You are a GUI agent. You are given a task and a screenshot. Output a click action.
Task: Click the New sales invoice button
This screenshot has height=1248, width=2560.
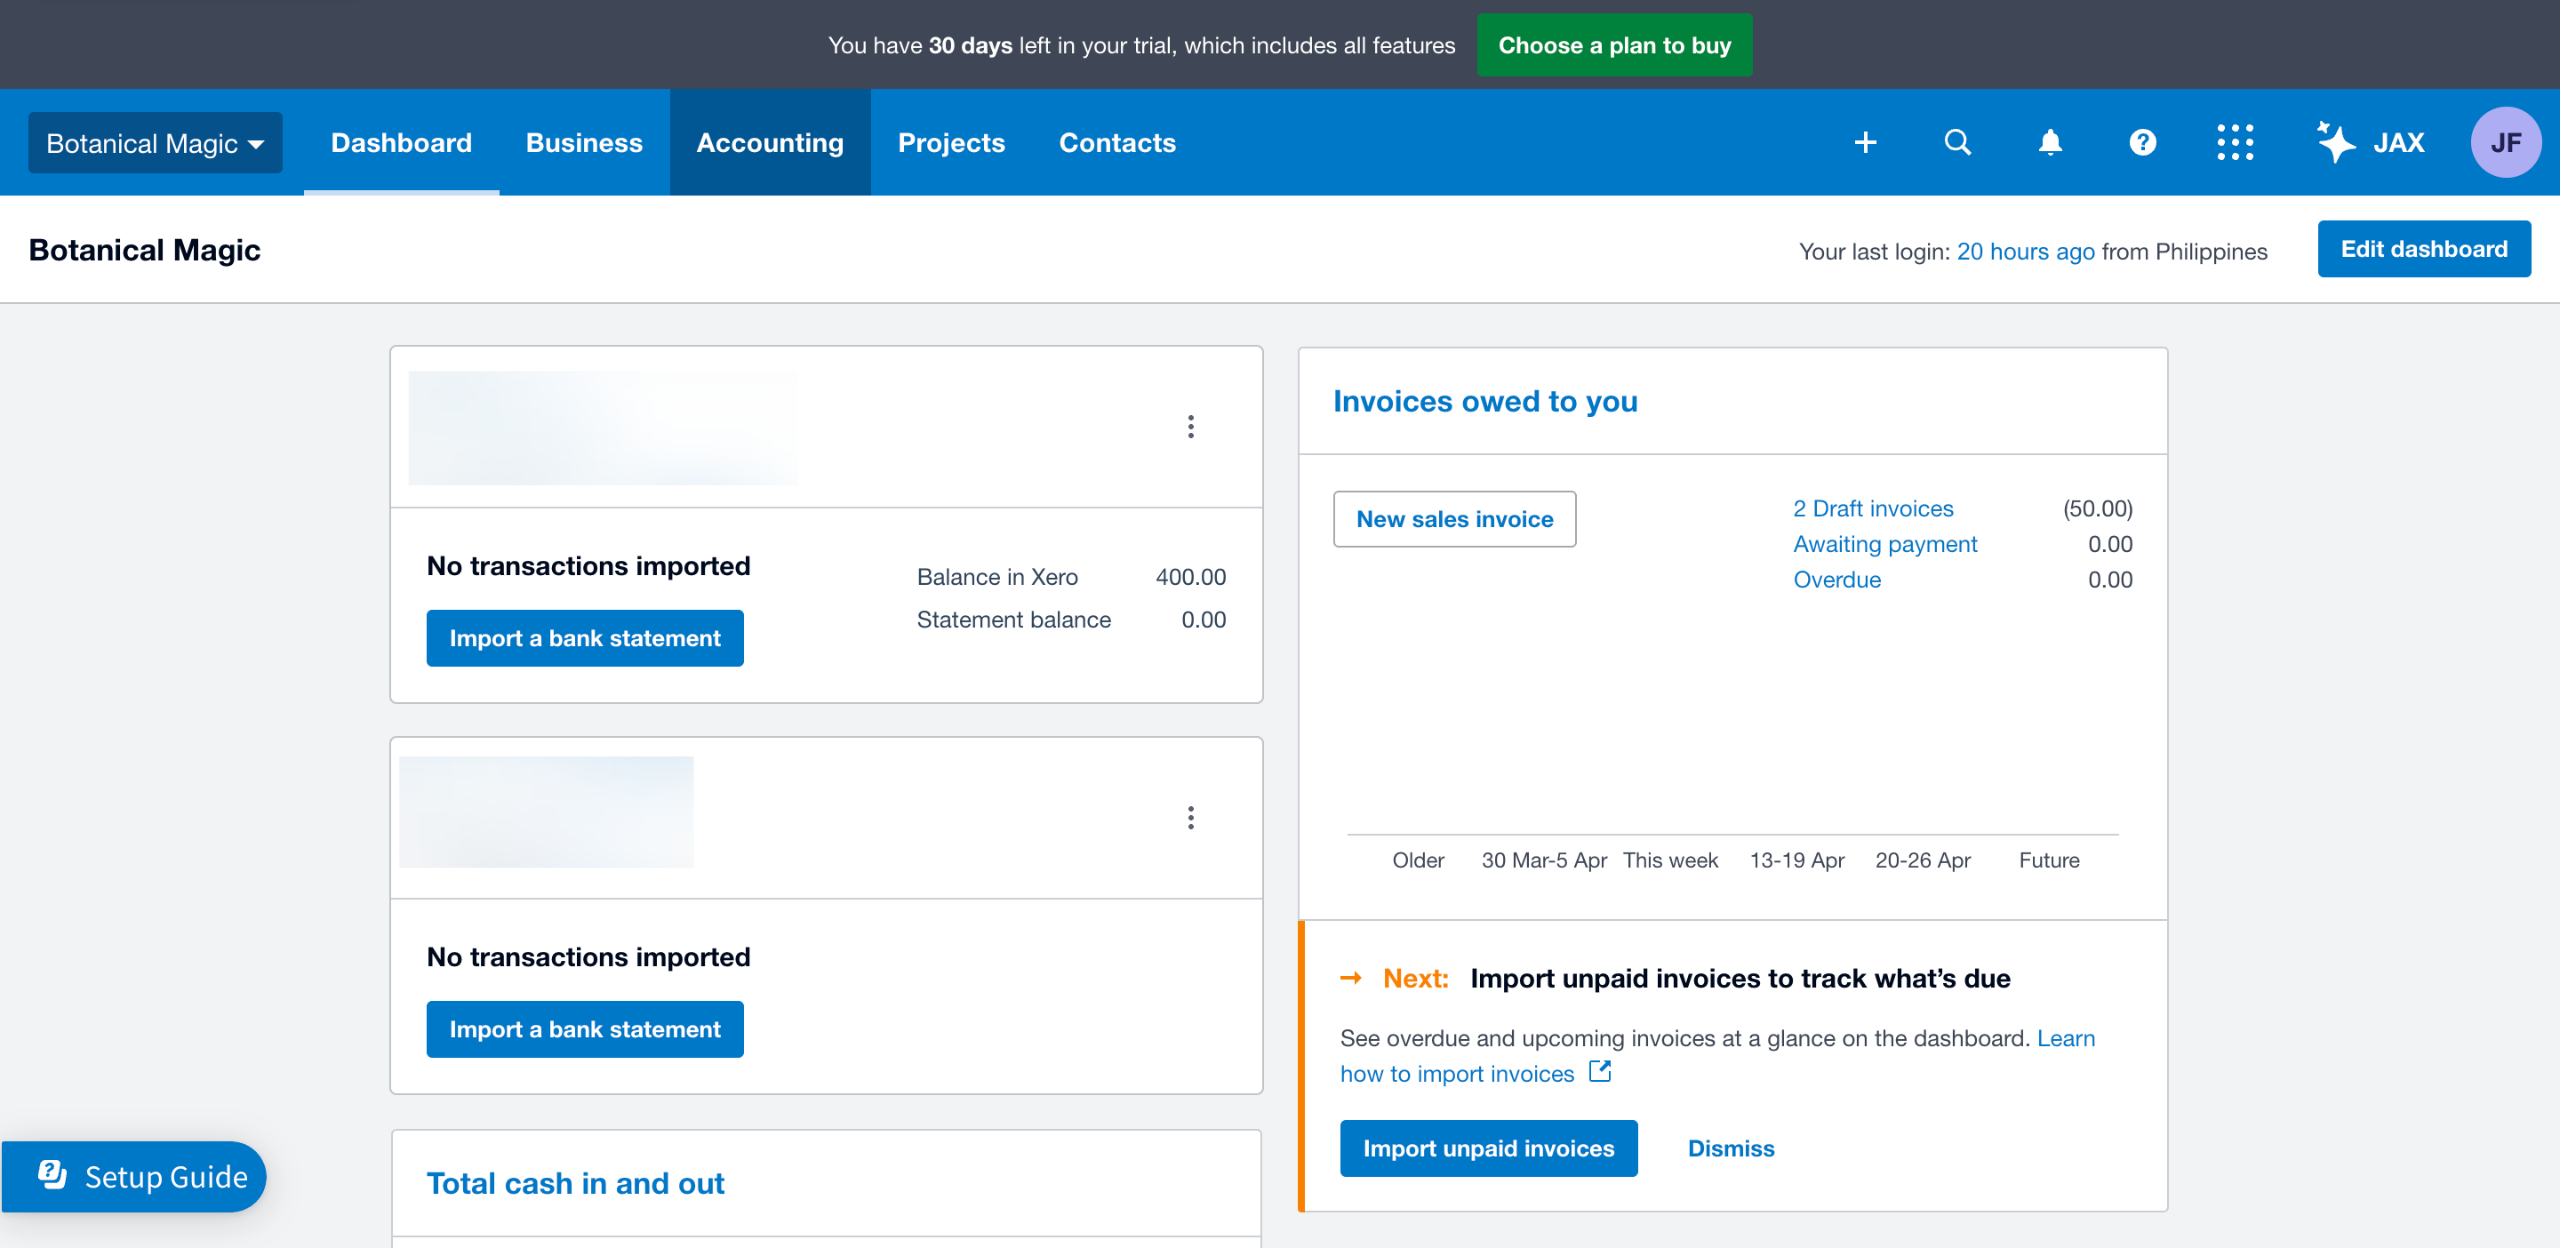pos(1454,519)
